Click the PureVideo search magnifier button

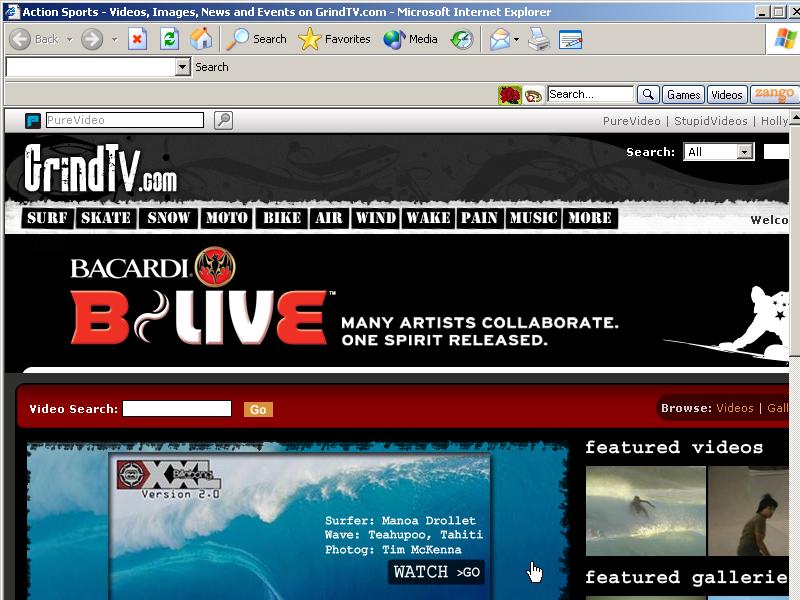(223, 120)
